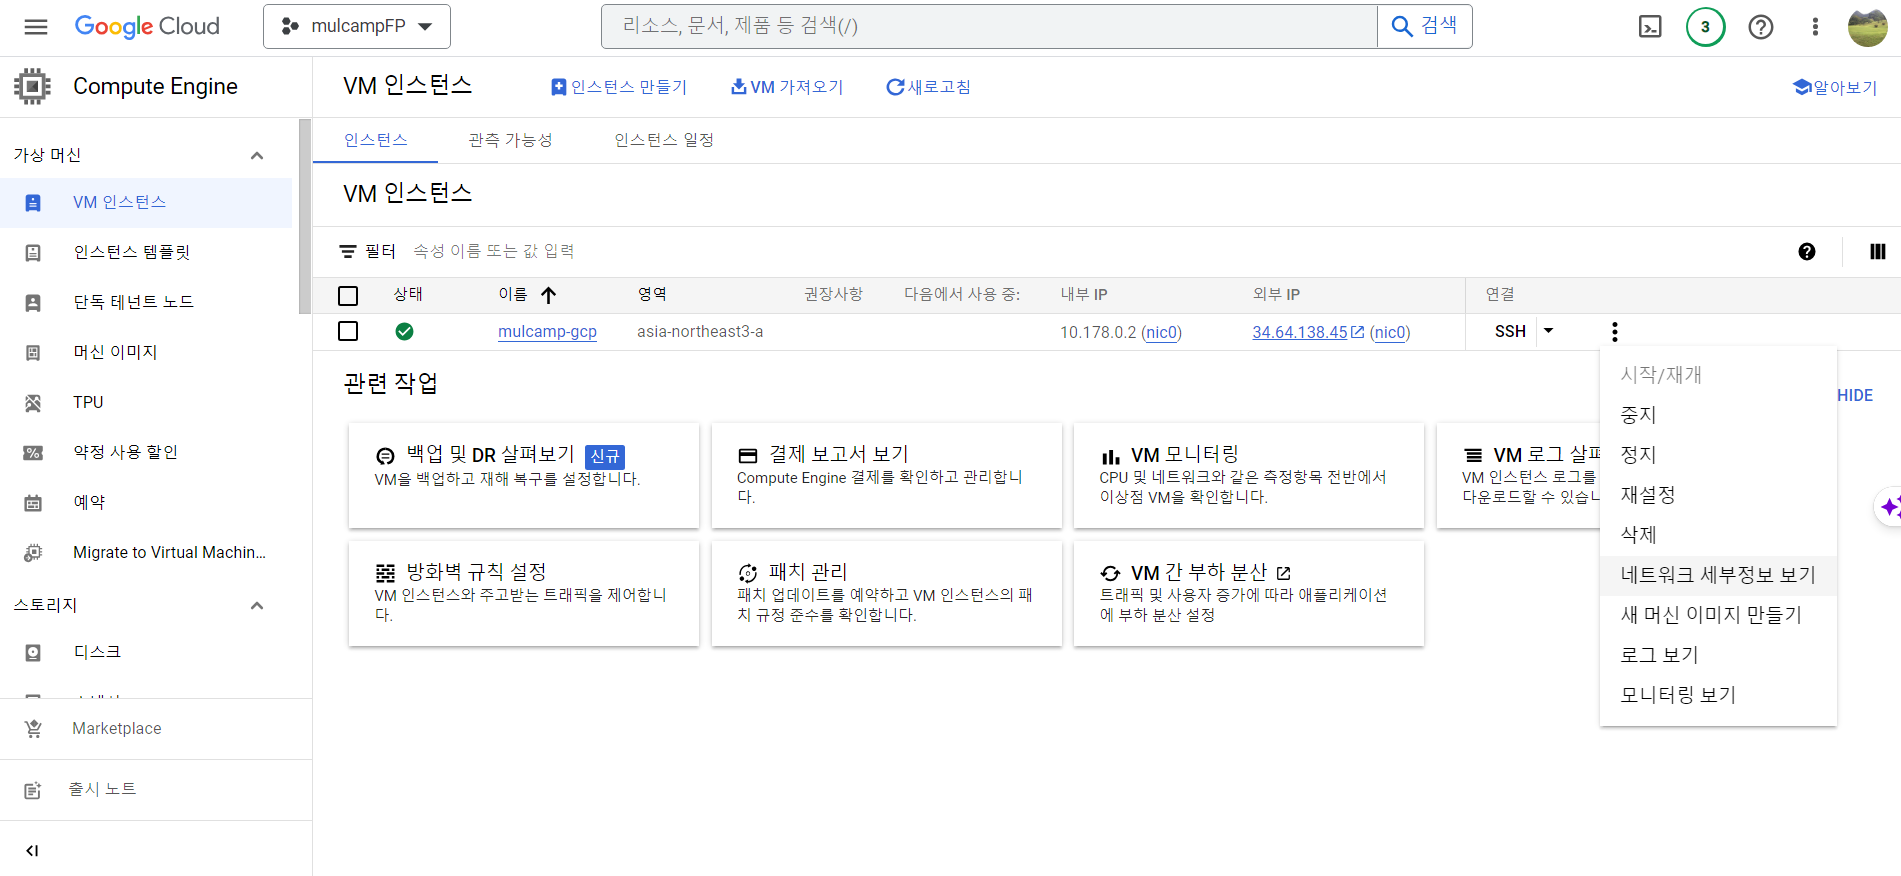The image size is (1901, 876).
Task: Open the mulcamp-gcp row more actions dots
Action: tap(1614, 332)
